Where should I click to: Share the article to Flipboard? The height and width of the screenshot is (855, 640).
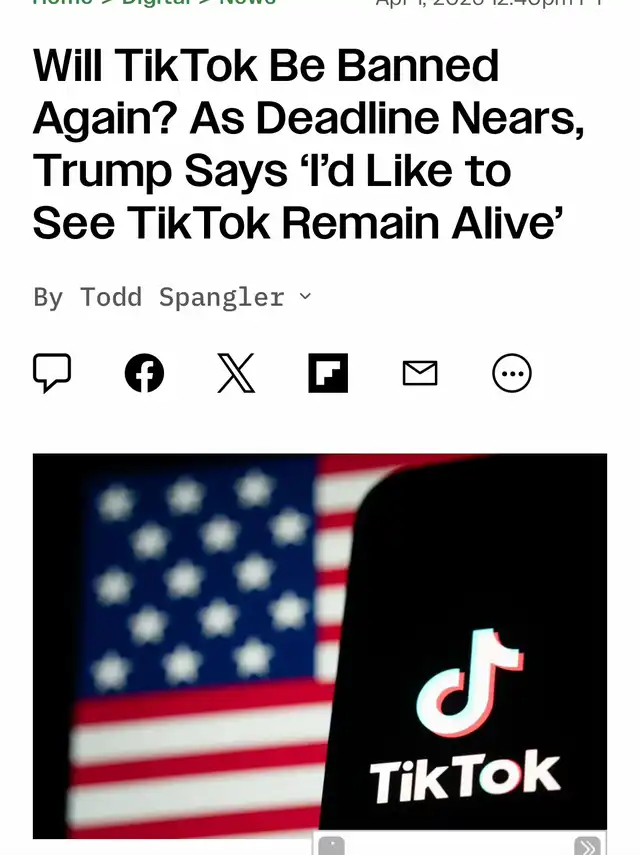click(x=328, y=373)
